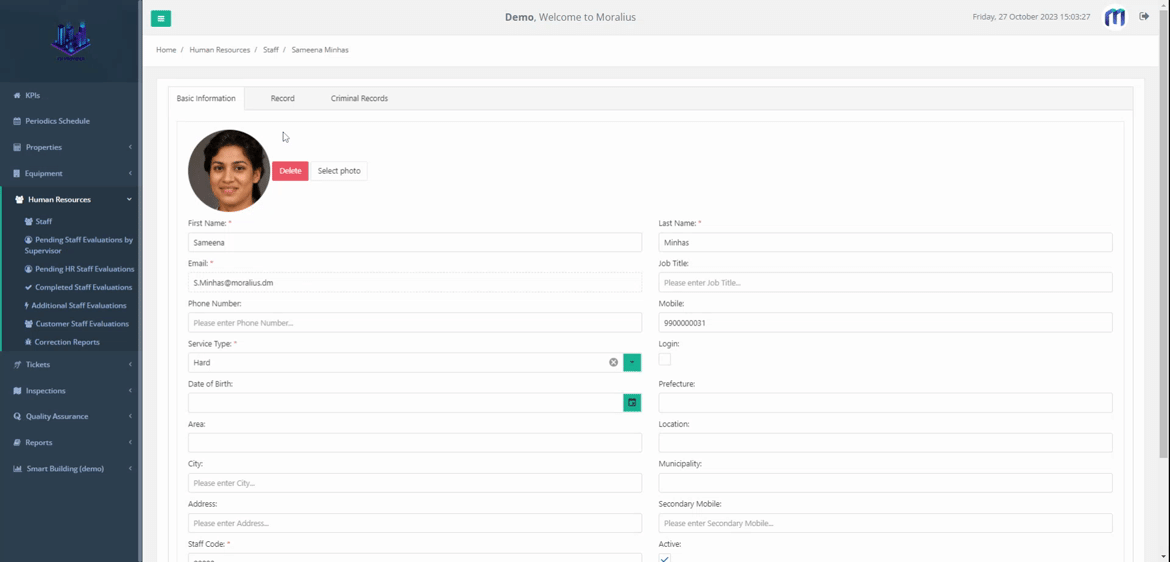Click the Job Title input field

coord(885,283)
